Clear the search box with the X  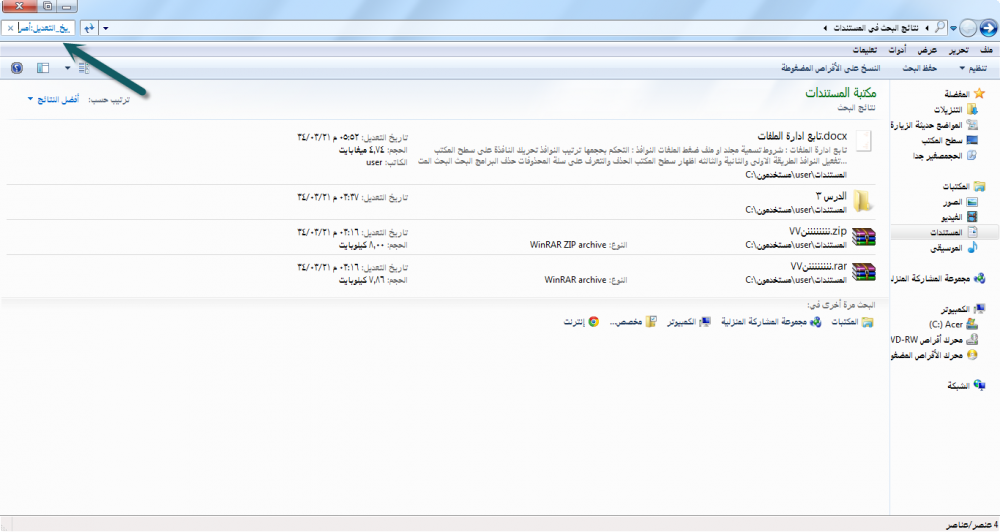10,28
